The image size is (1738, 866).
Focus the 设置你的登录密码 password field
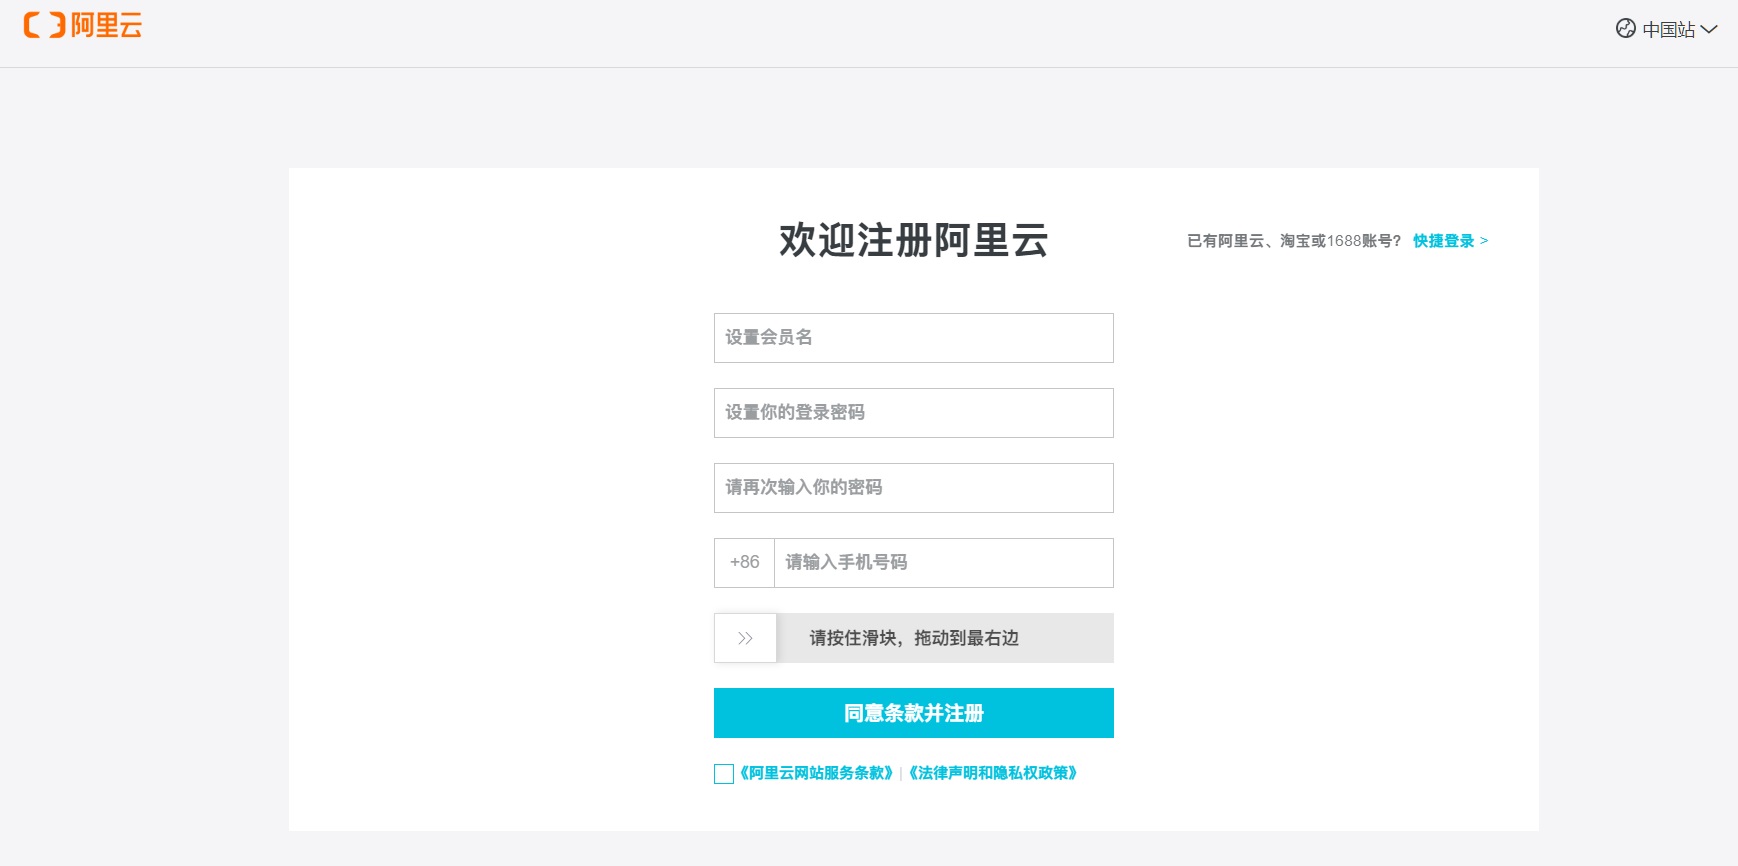tap(913, 413)
